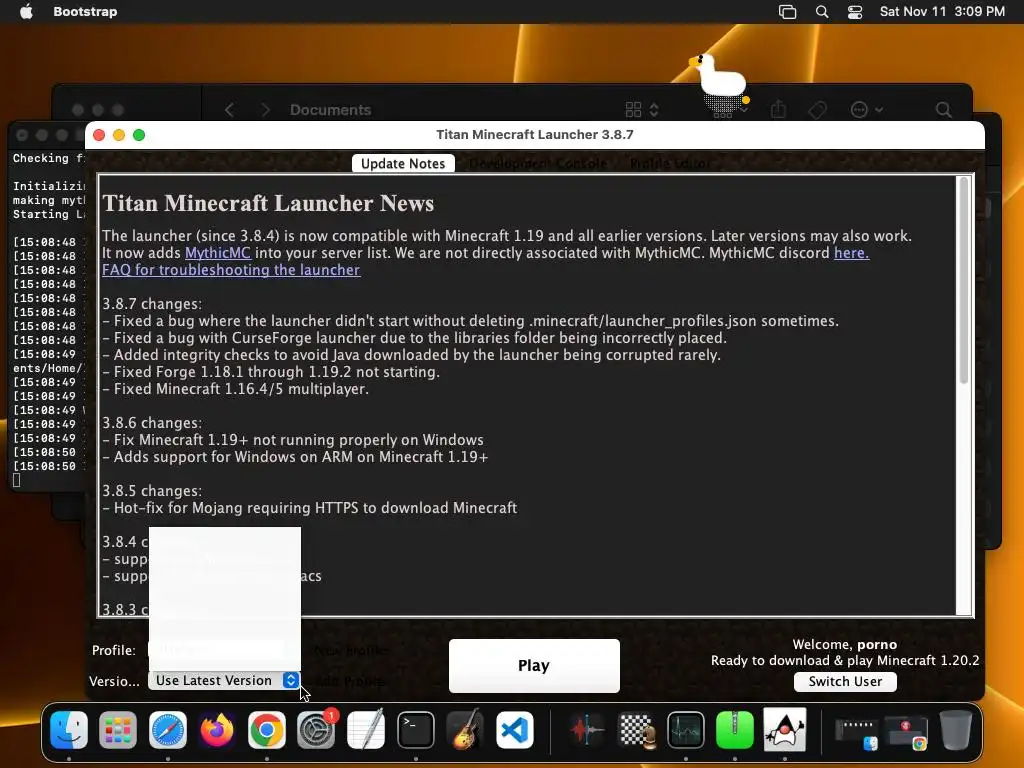The height and width of the screenshot is (768, 1024).
Task: Open Visual Studio Code from the Dock
Action: [x=515, y=729]
